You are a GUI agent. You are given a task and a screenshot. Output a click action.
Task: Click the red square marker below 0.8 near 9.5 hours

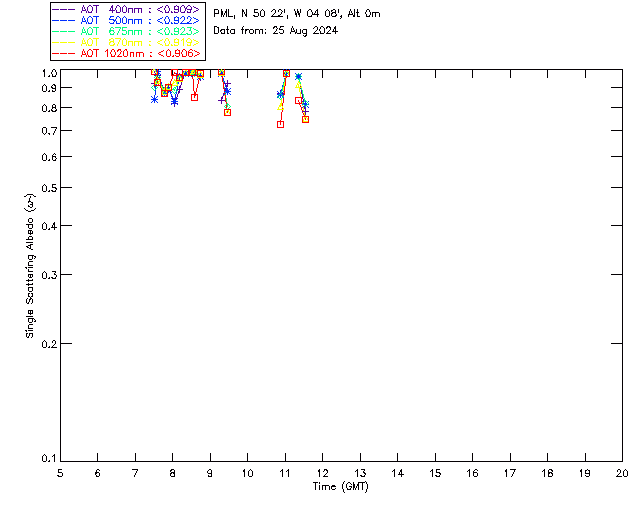(x=228, y=113)
